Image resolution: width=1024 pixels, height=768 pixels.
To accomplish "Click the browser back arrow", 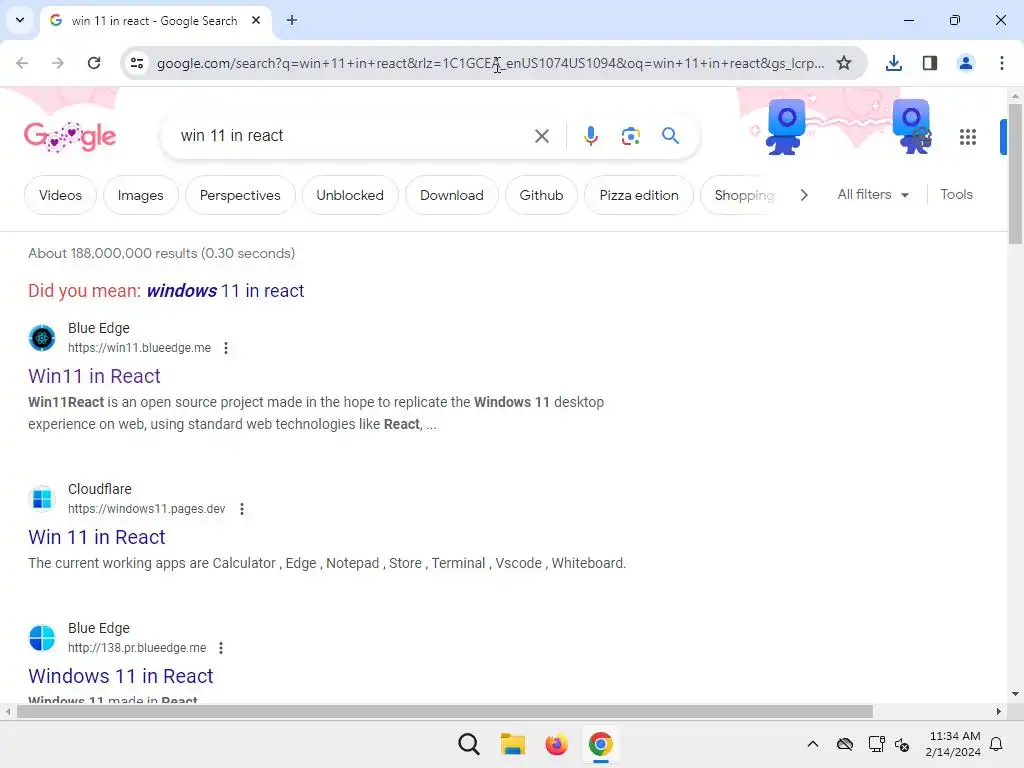I will click(x=22, y=63).
